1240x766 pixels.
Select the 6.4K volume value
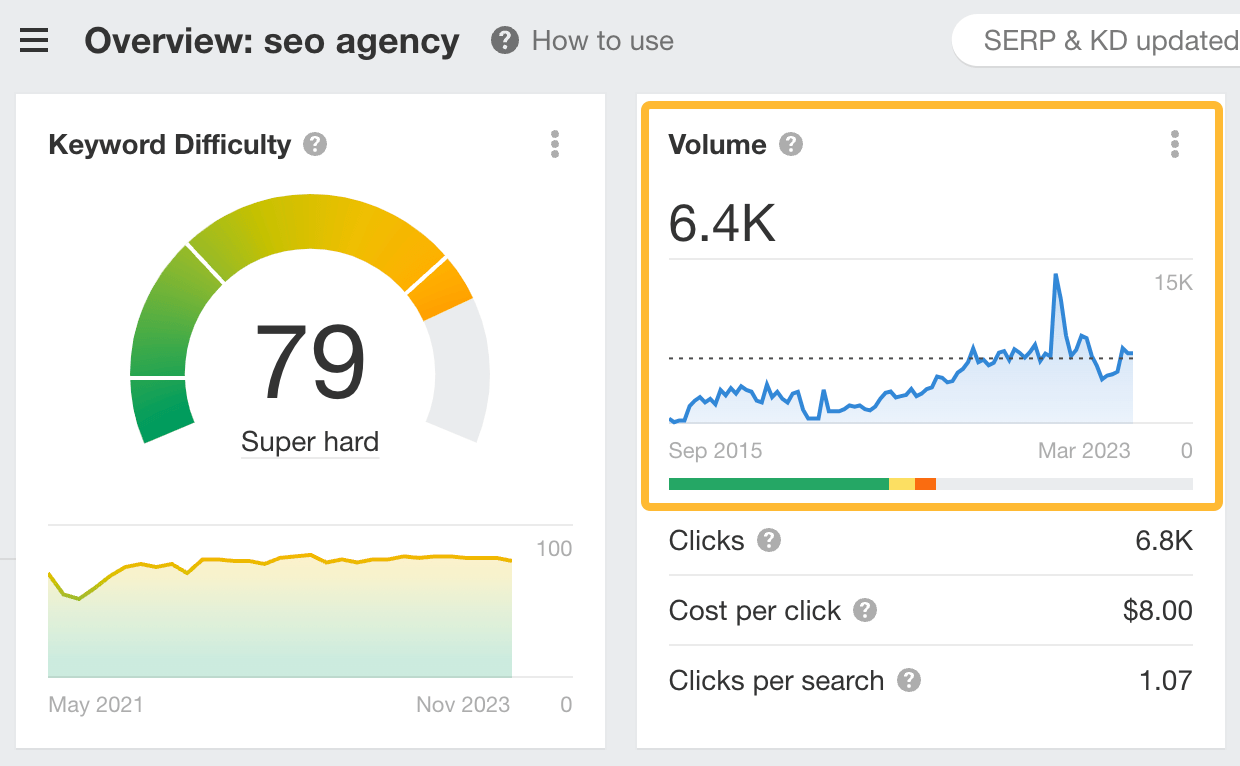(722, 223)
